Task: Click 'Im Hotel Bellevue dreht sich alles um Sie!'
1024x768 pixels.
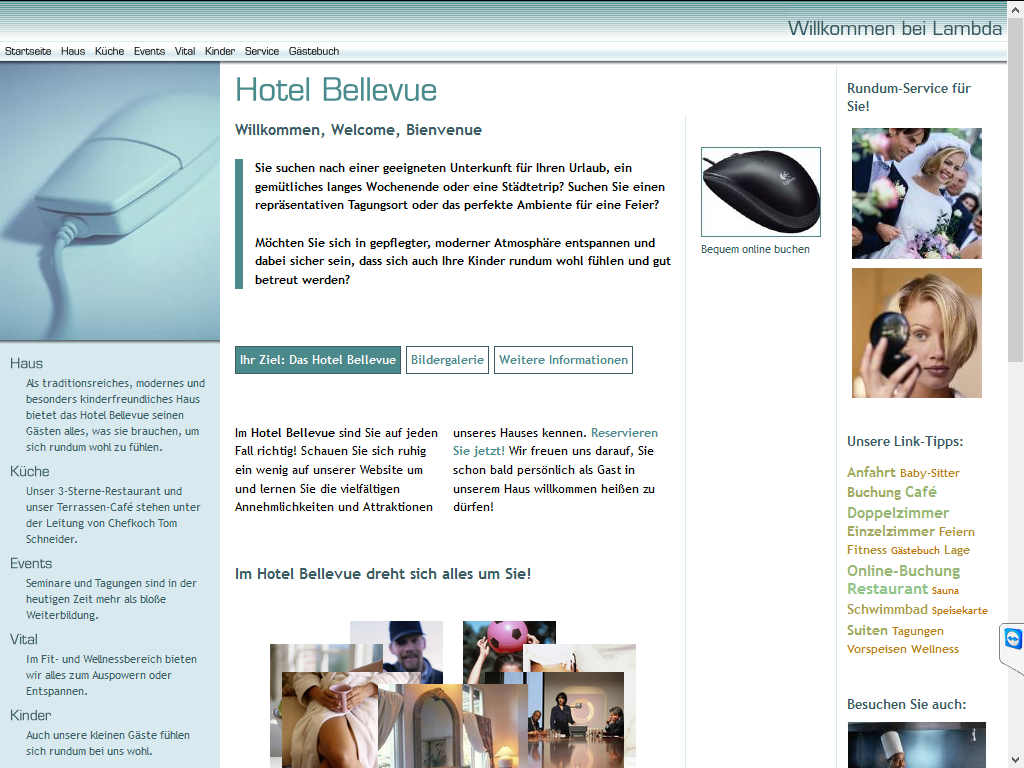Action: pyautogui.click(x=383, y=574)
